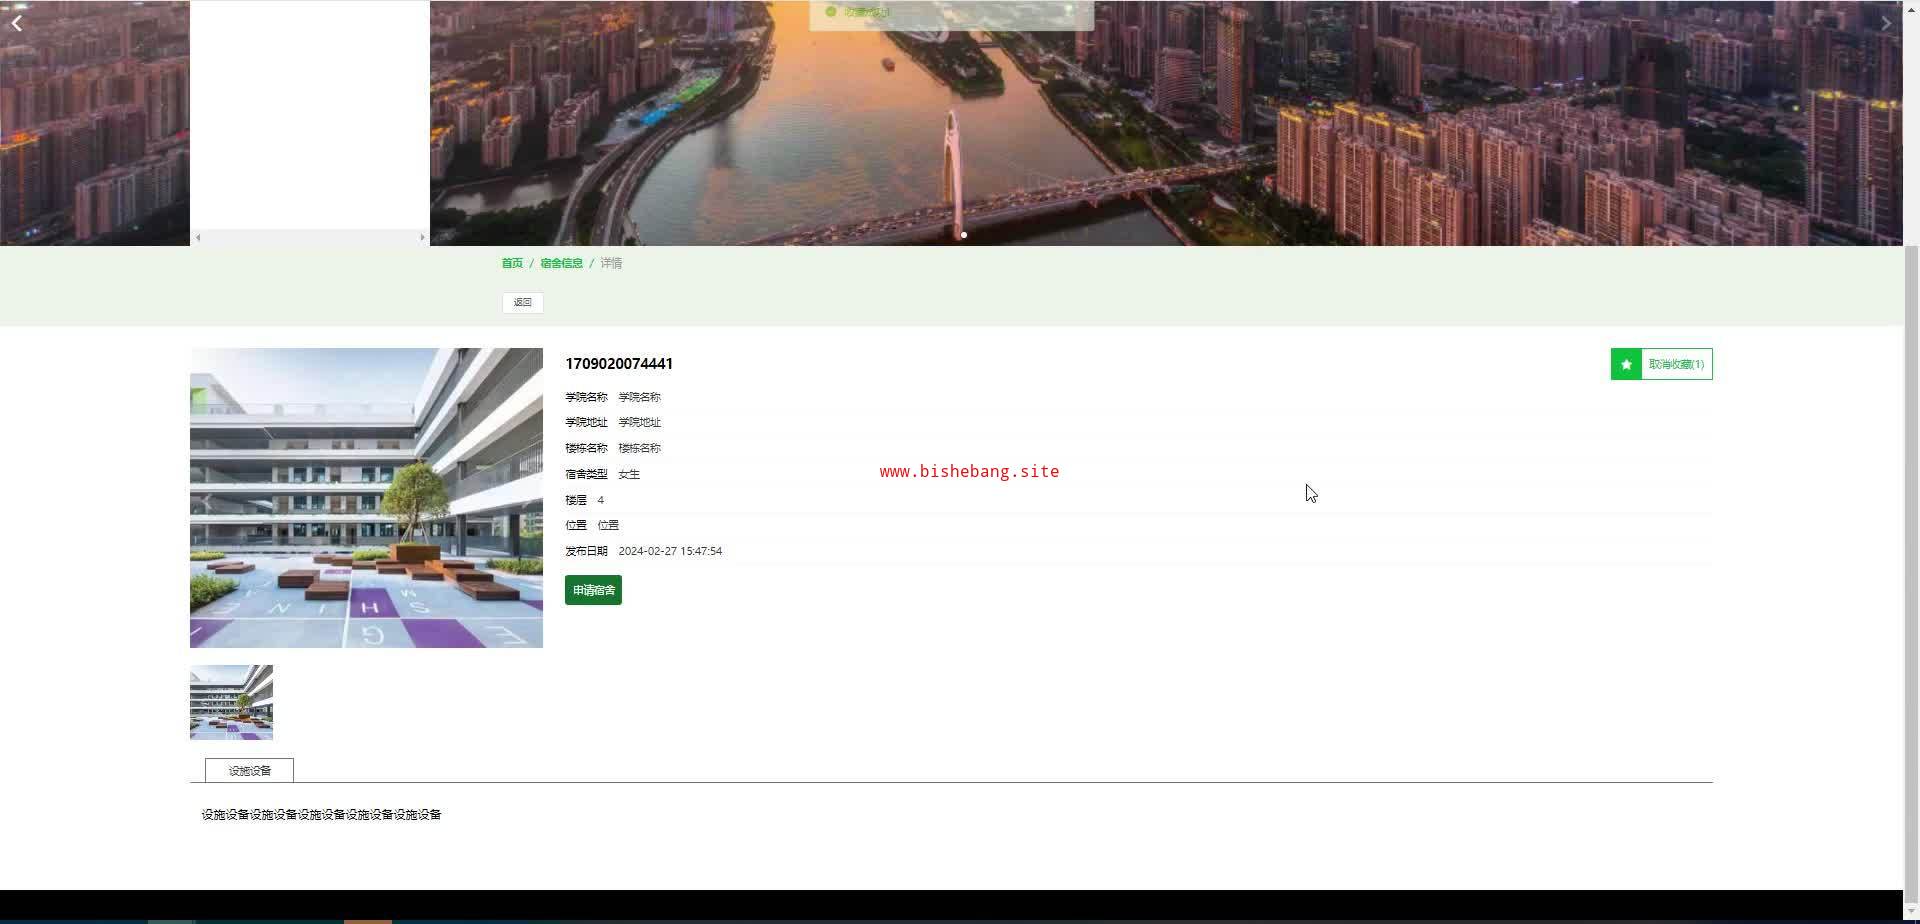Advance to the next carousel banner slide
The height and width of the screenshot is (924, 1920).
pos(1886,23)
